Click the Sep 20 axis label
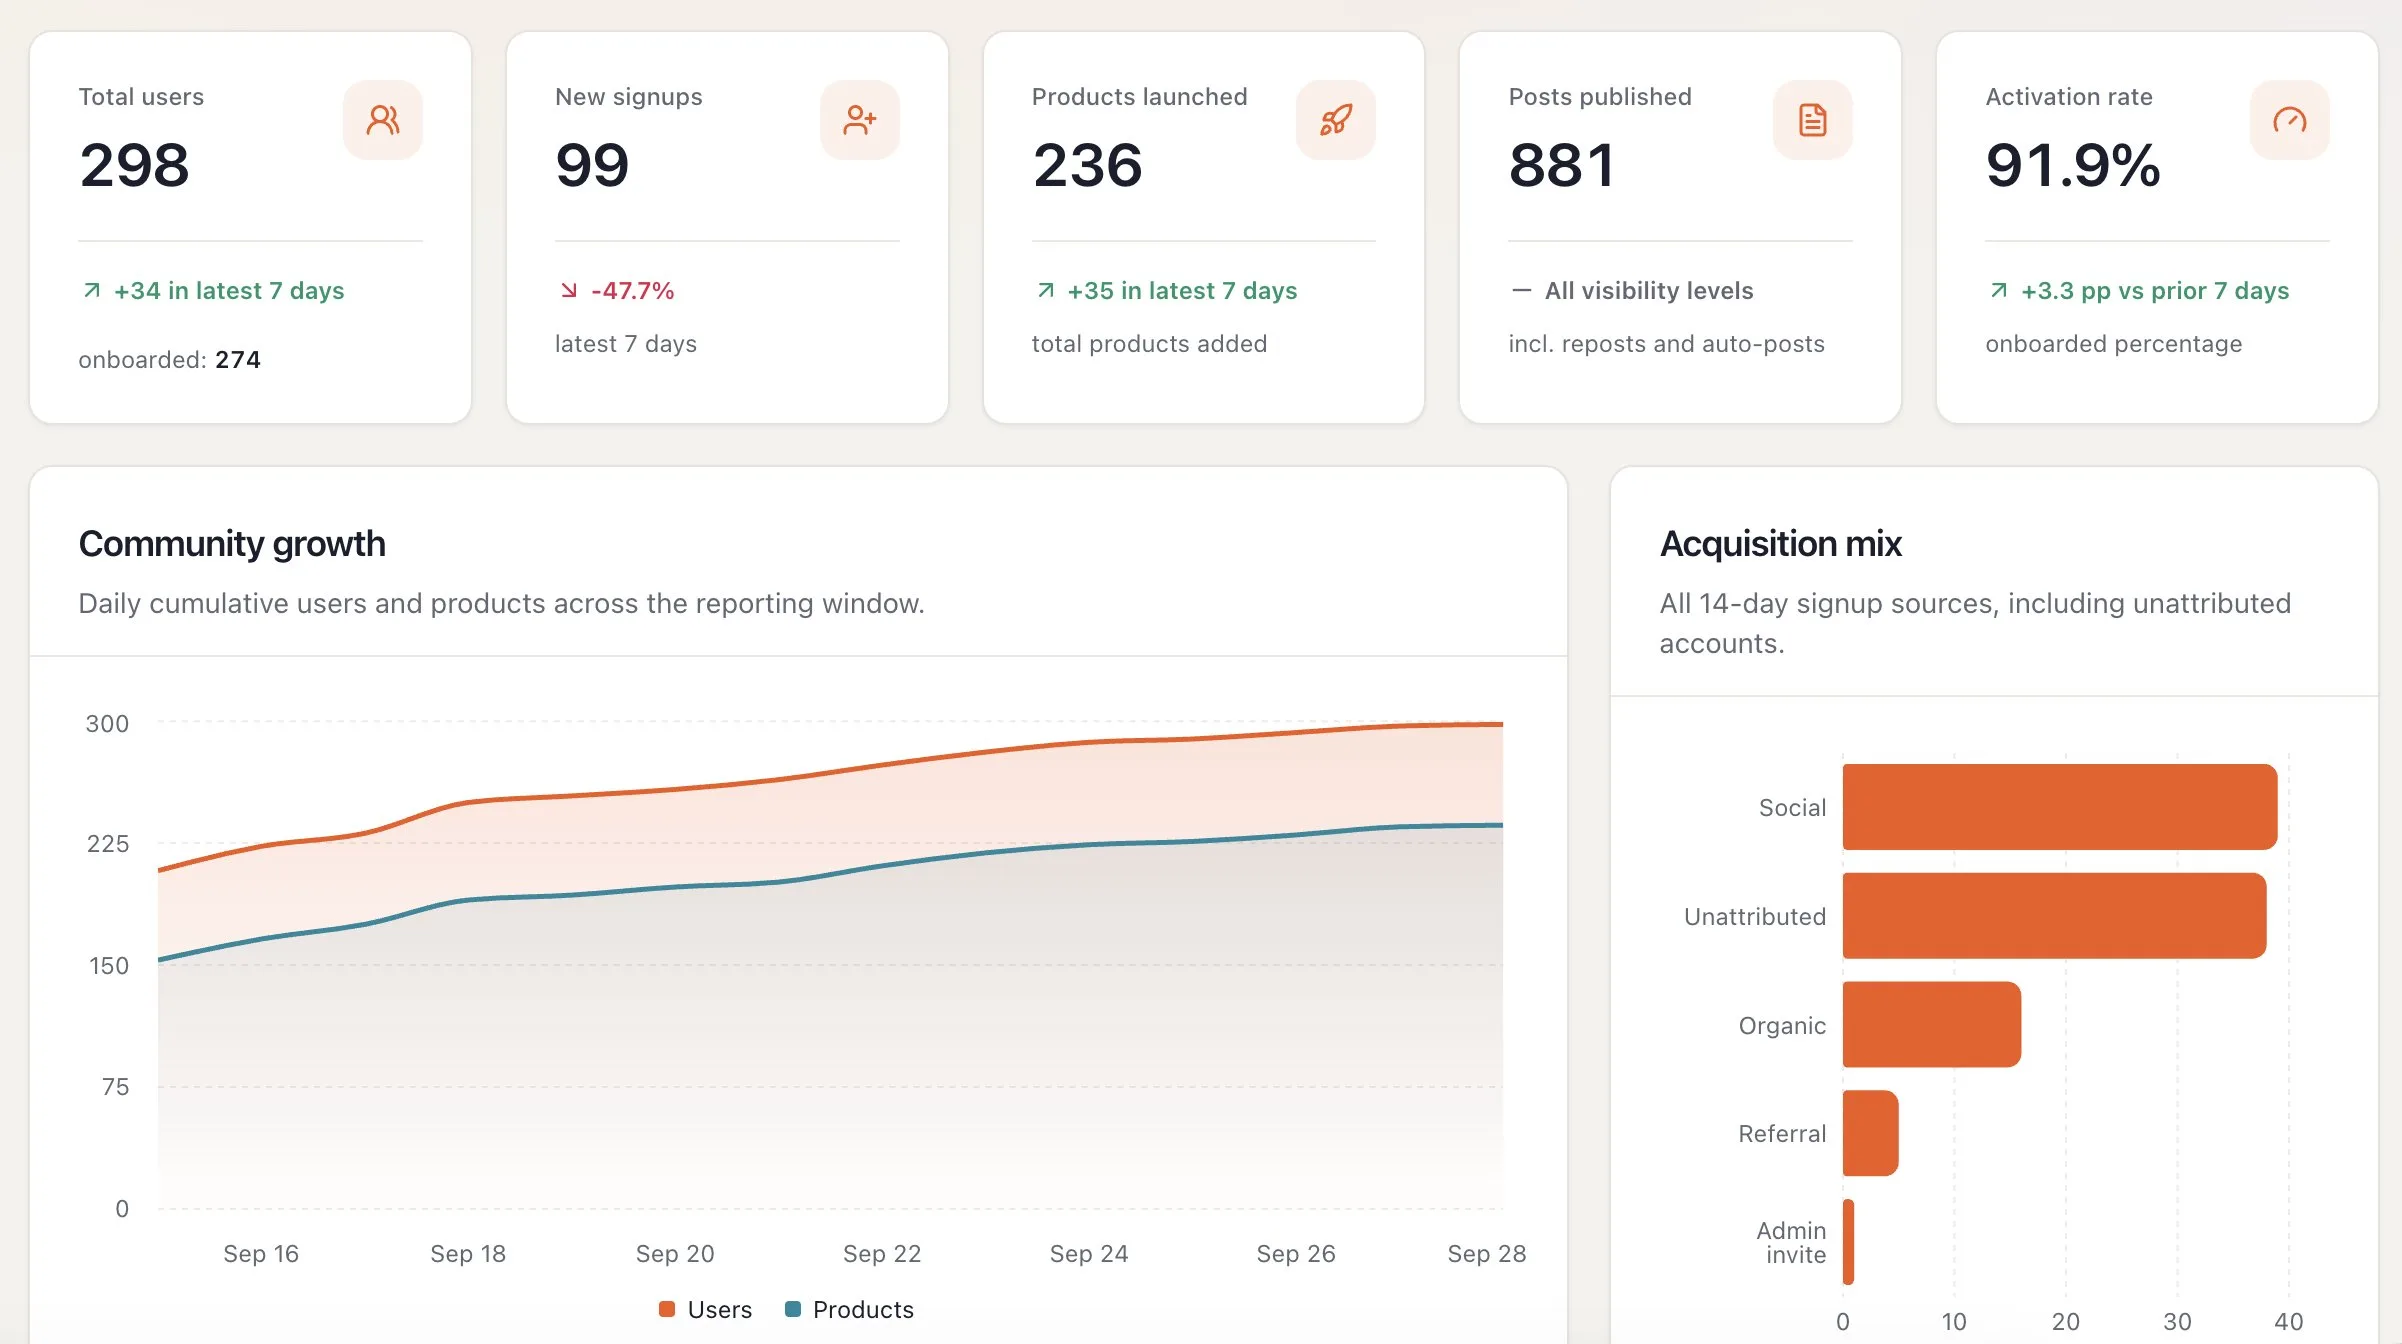Viewport: 2402px width, 1344px height. [x=675, y=1254]
